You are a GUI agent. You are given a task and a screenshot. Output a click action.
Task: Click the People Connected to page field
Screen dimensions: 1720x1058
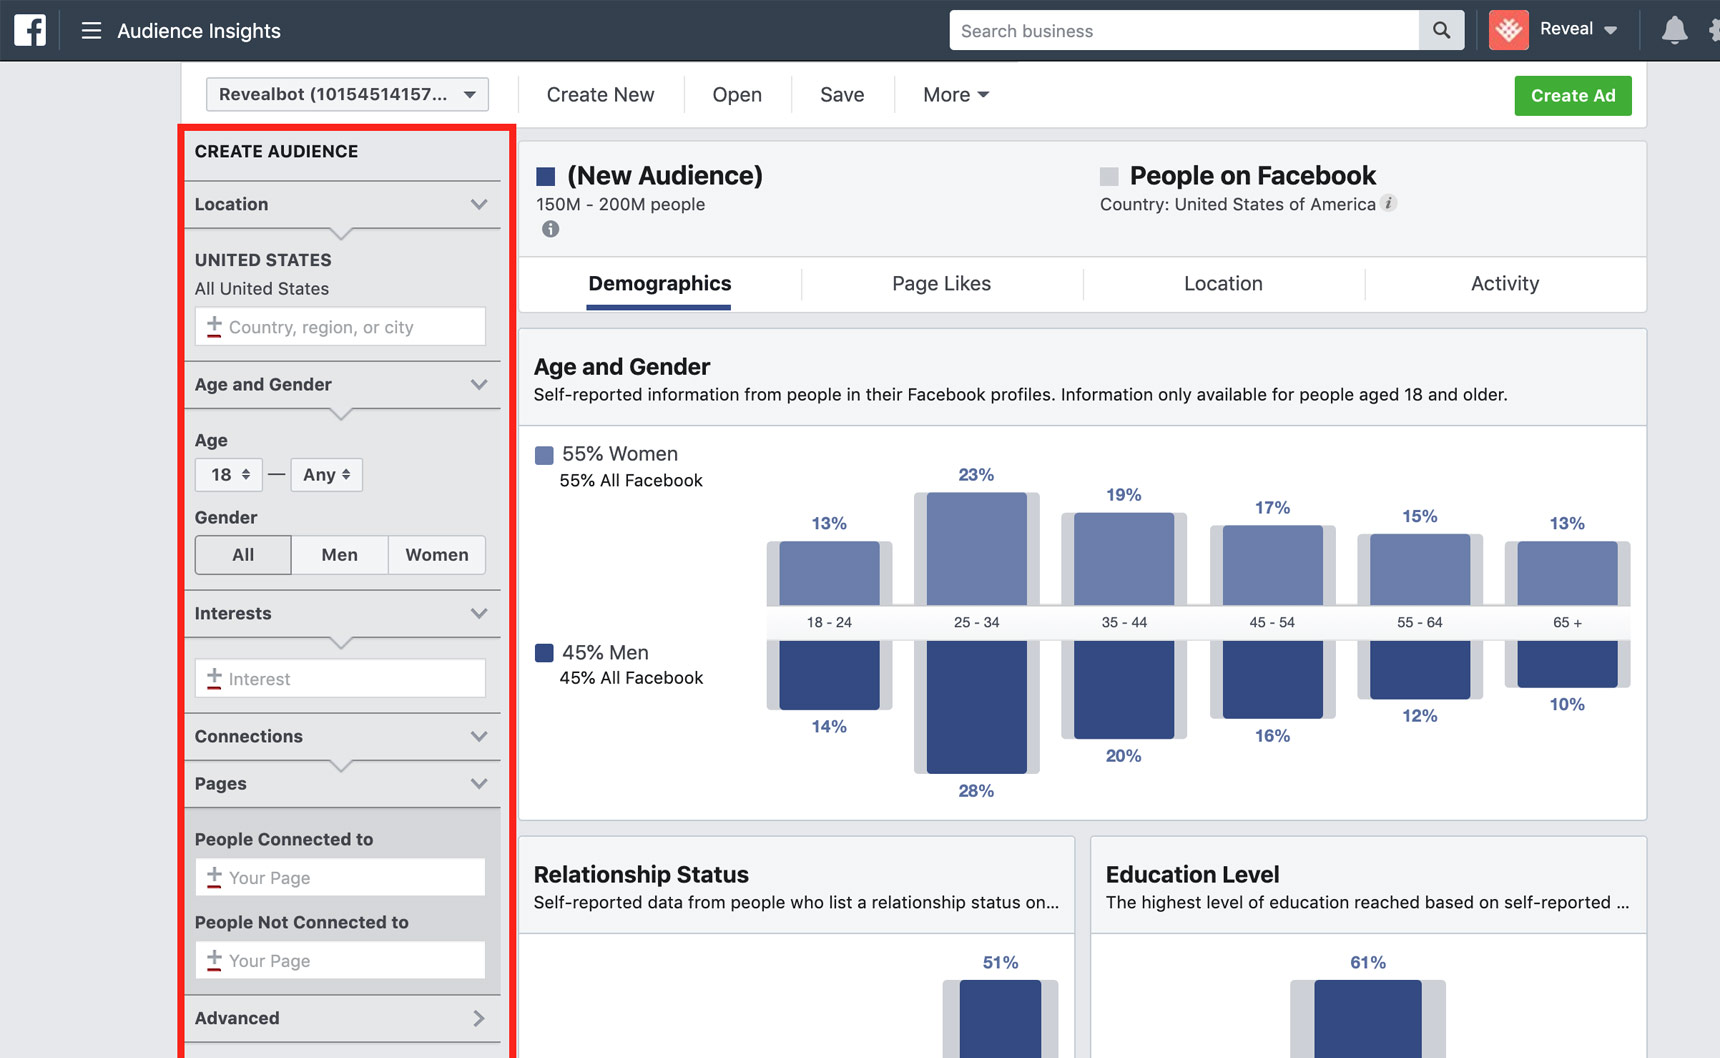tap(340, 877)
